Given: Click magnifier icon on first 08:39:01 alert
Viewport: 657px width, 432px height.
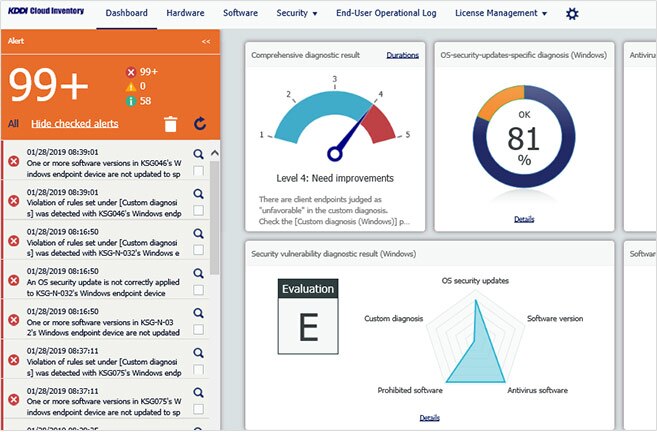Looking at the screenshot, I should point(198,154).
